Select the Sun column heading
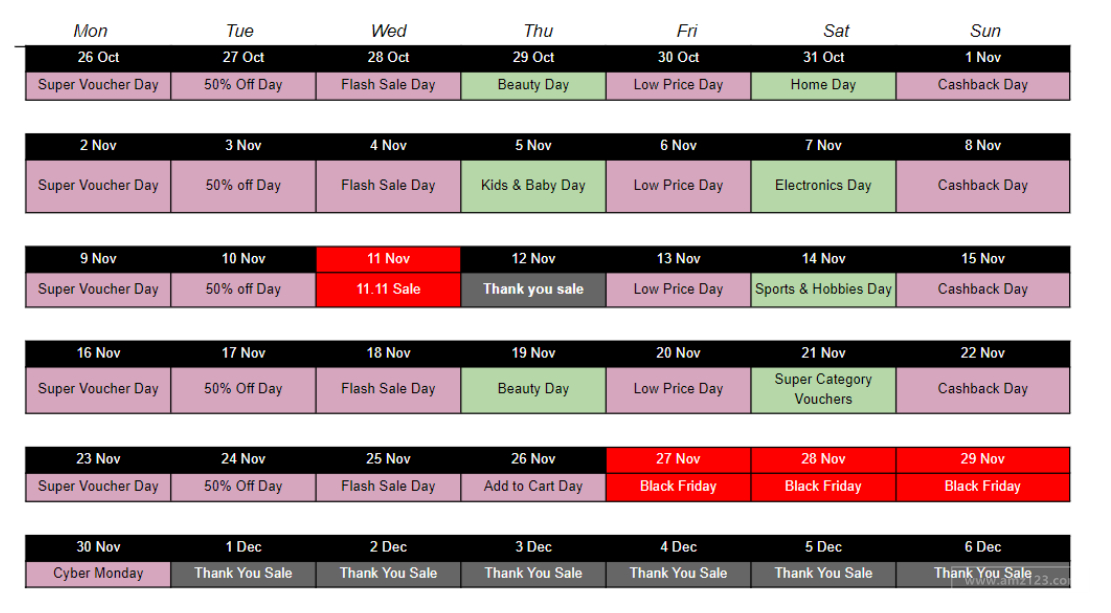Screen dimensions: 1111x613 coord(985,31)
